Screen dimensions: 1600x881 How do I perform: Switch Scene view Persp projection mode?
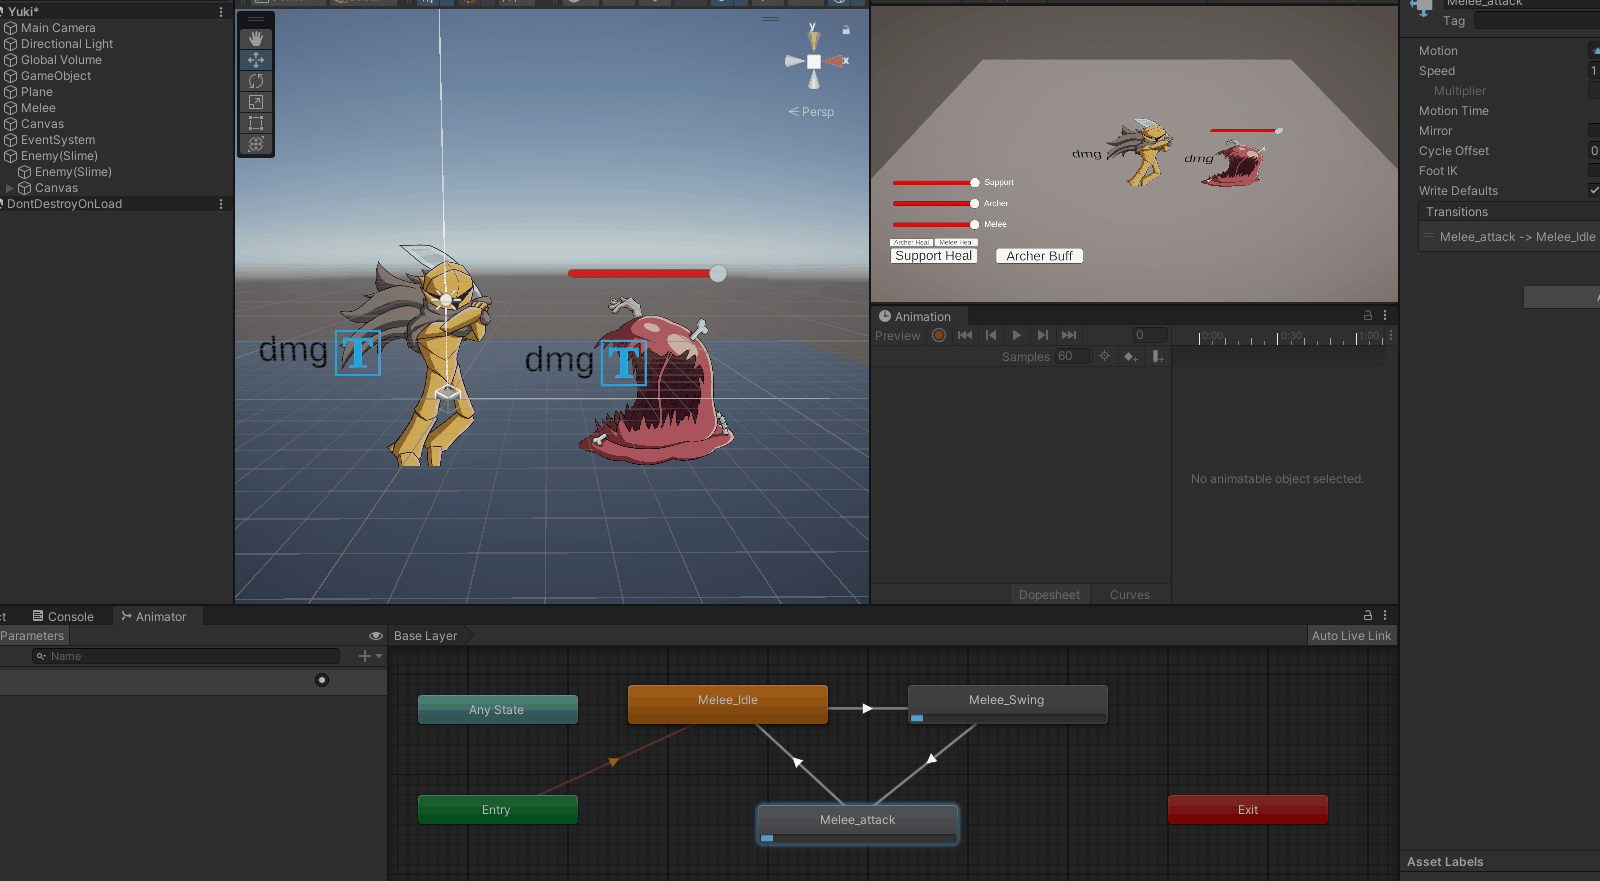pos(811,112)
